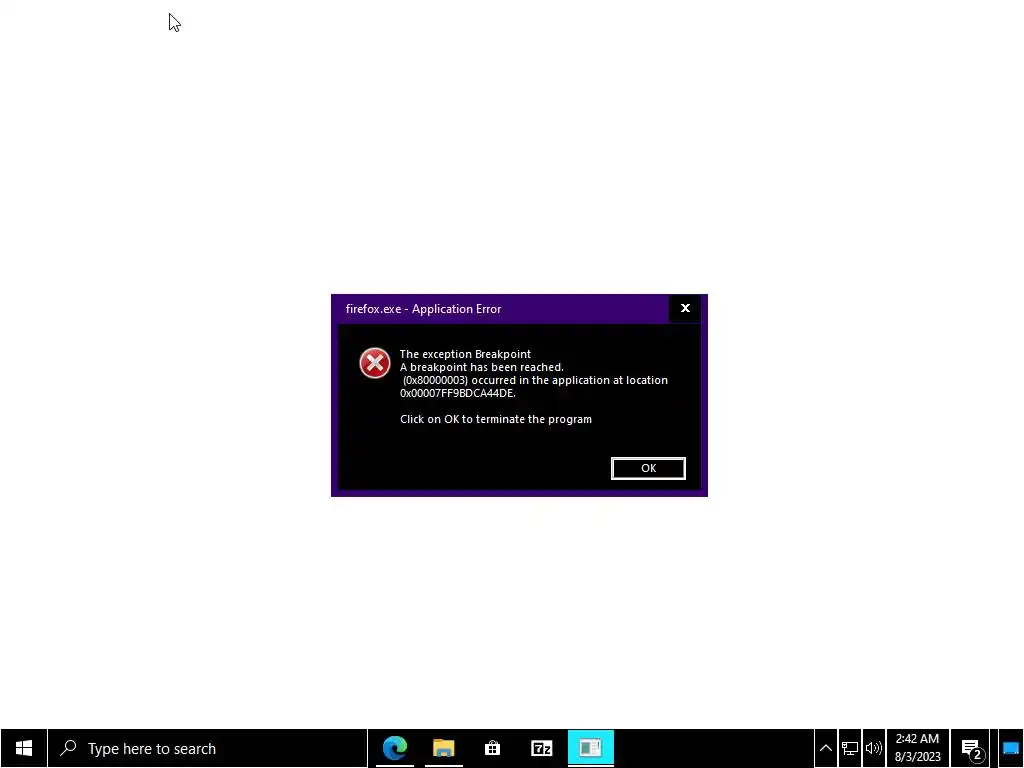Image resolution: width=1024 pixels, height=768 pixels.
Task: Click OK to terminate the program
Action: pos(648,468)
